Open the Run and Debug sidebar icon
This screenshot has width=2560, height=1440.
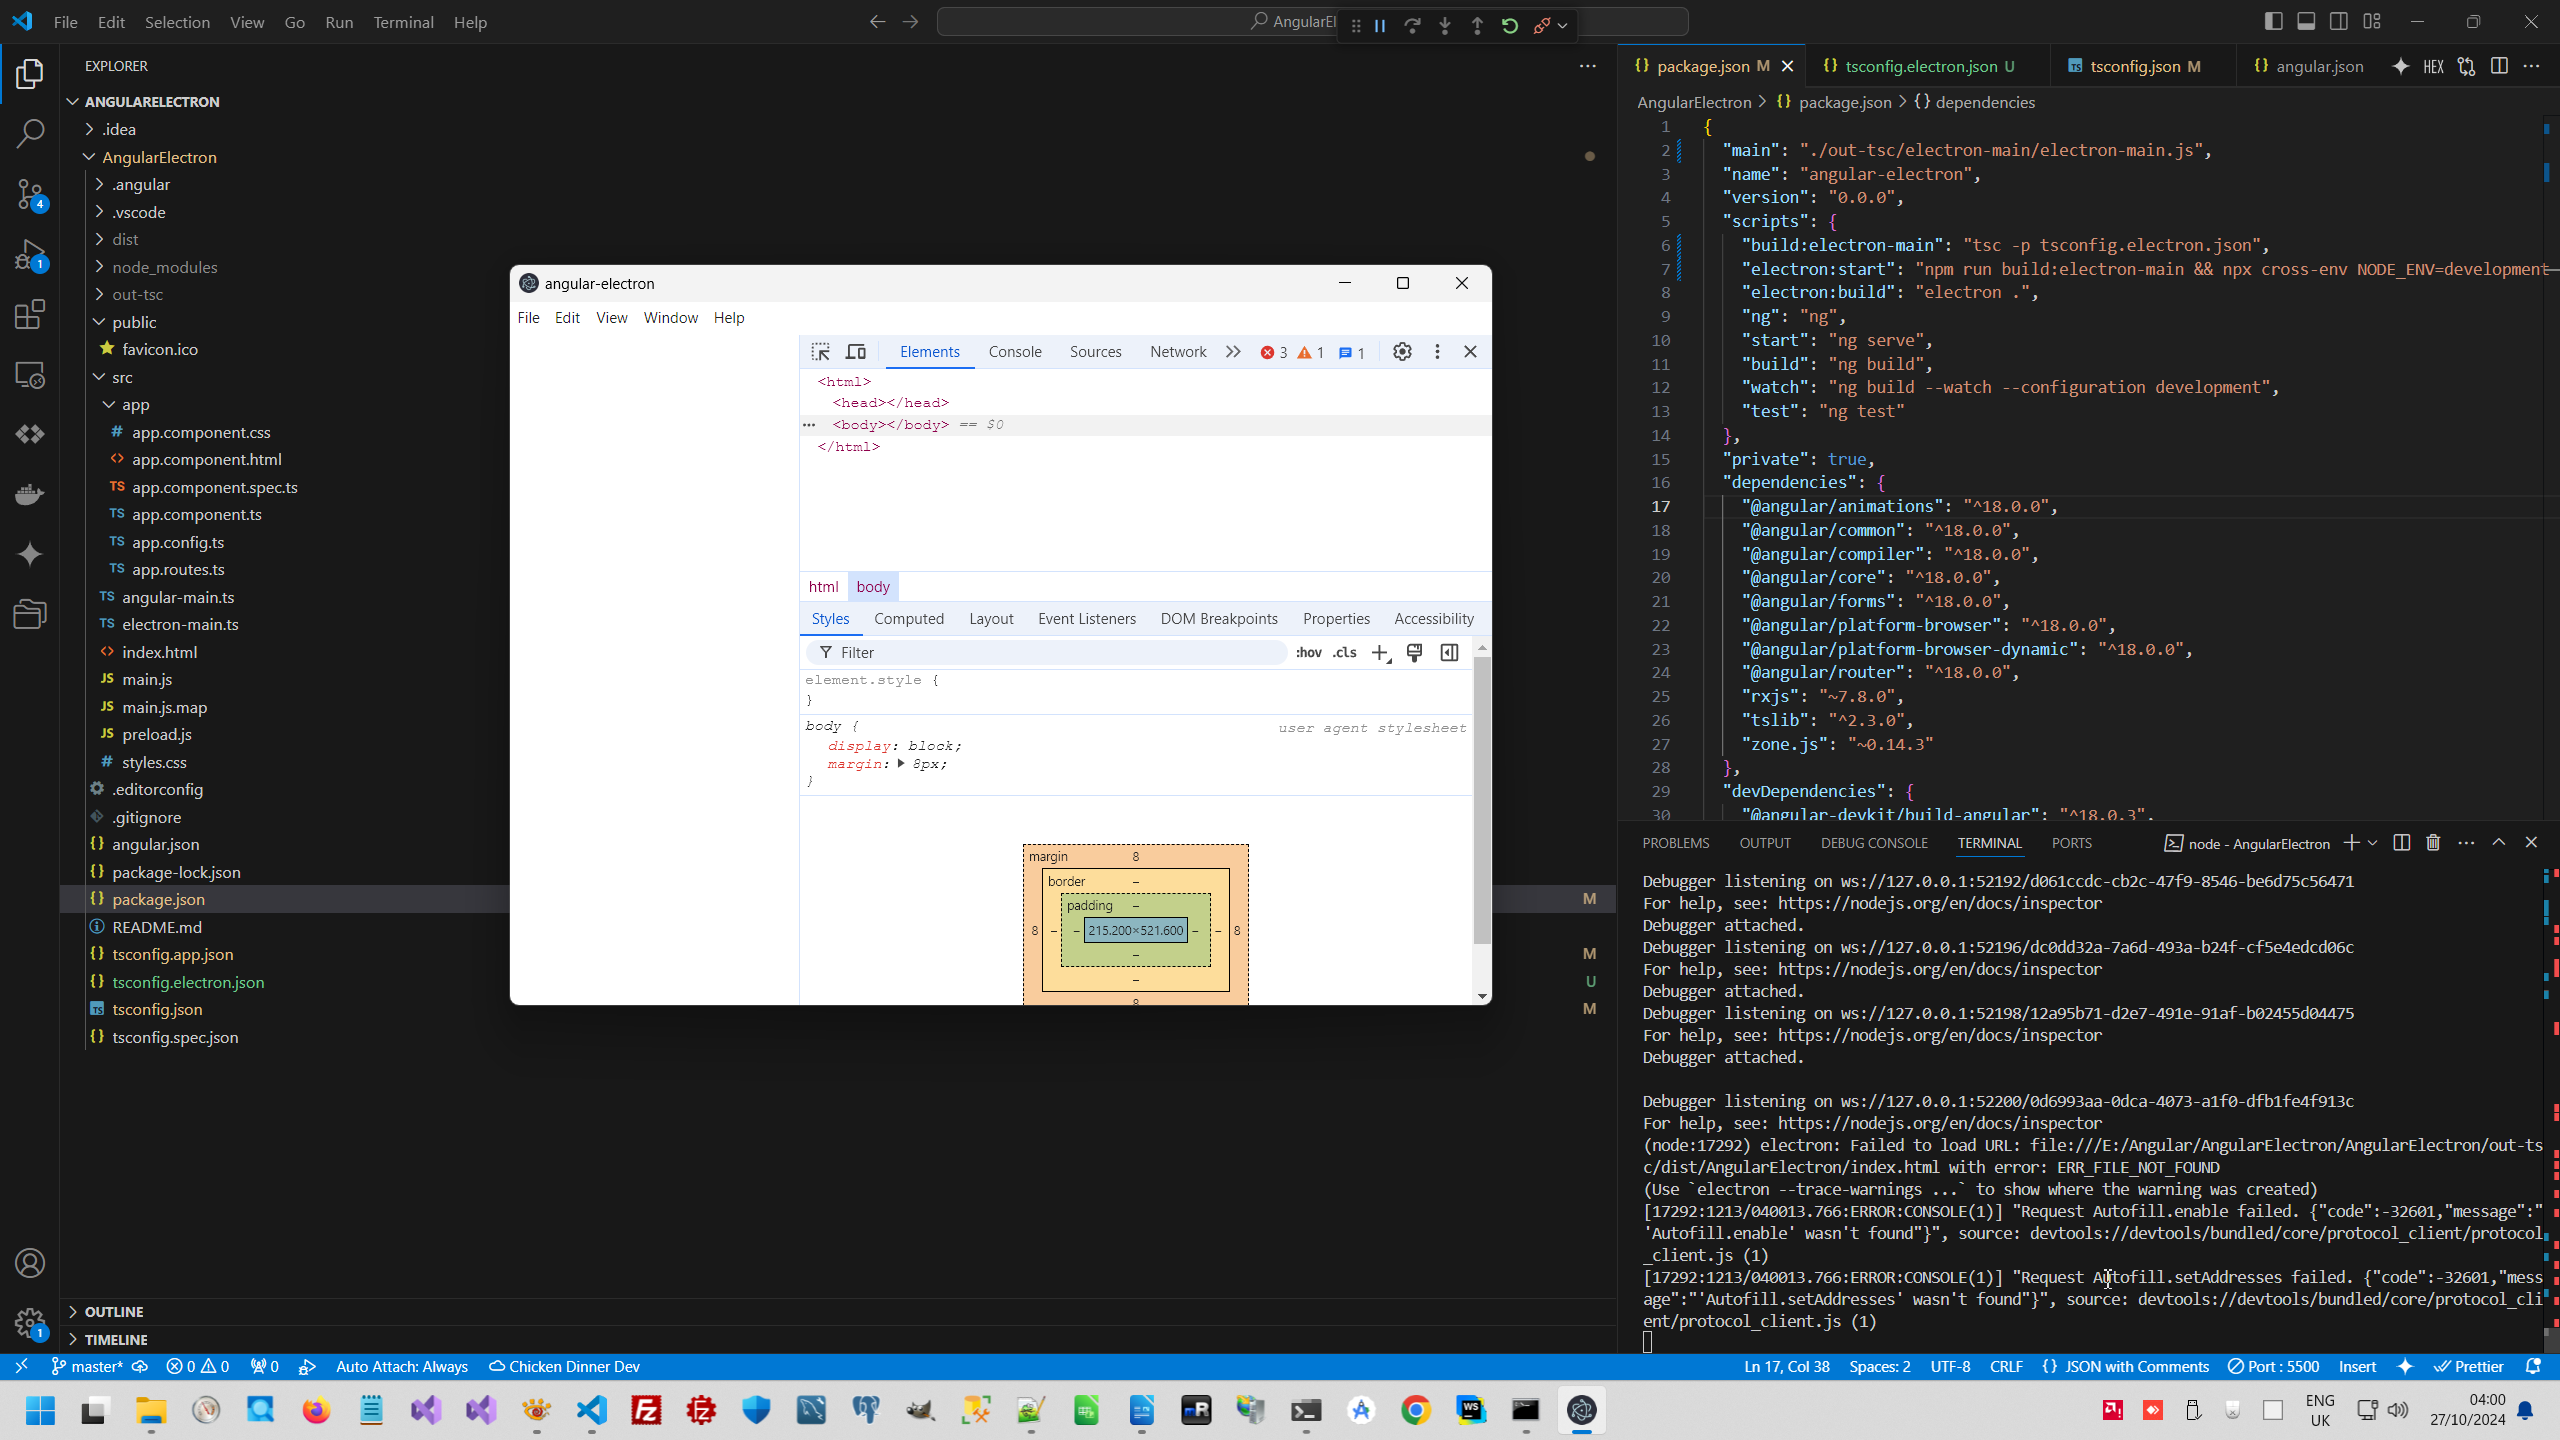point(30,254)
